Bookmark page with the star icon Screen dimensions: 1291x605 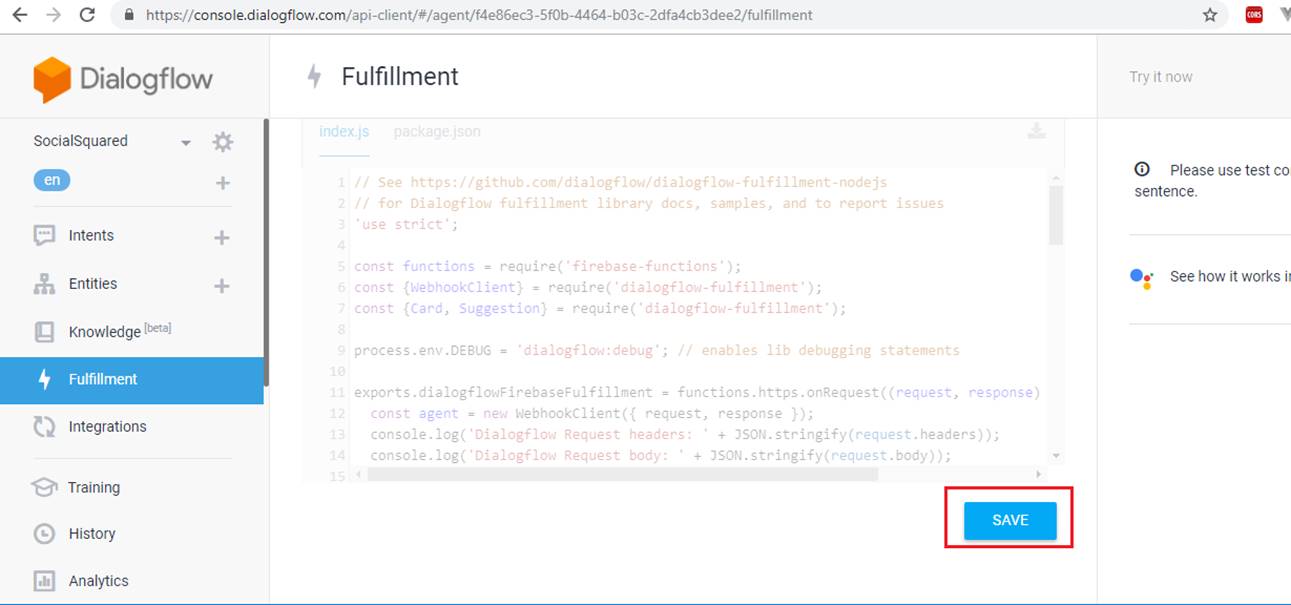1210,15
